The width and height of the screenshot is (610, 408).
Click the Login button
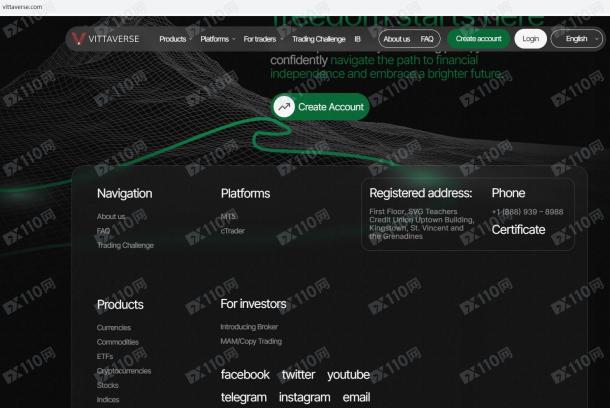[531, 39]
